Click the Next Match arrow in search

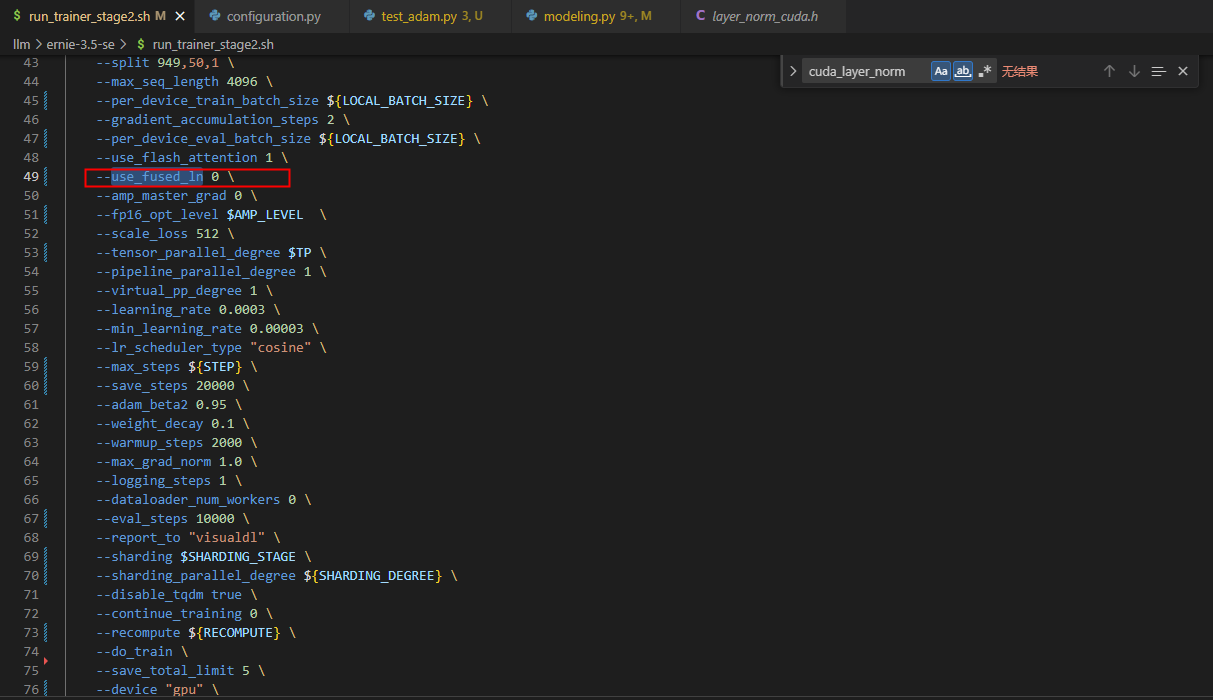click(1133, 70)
